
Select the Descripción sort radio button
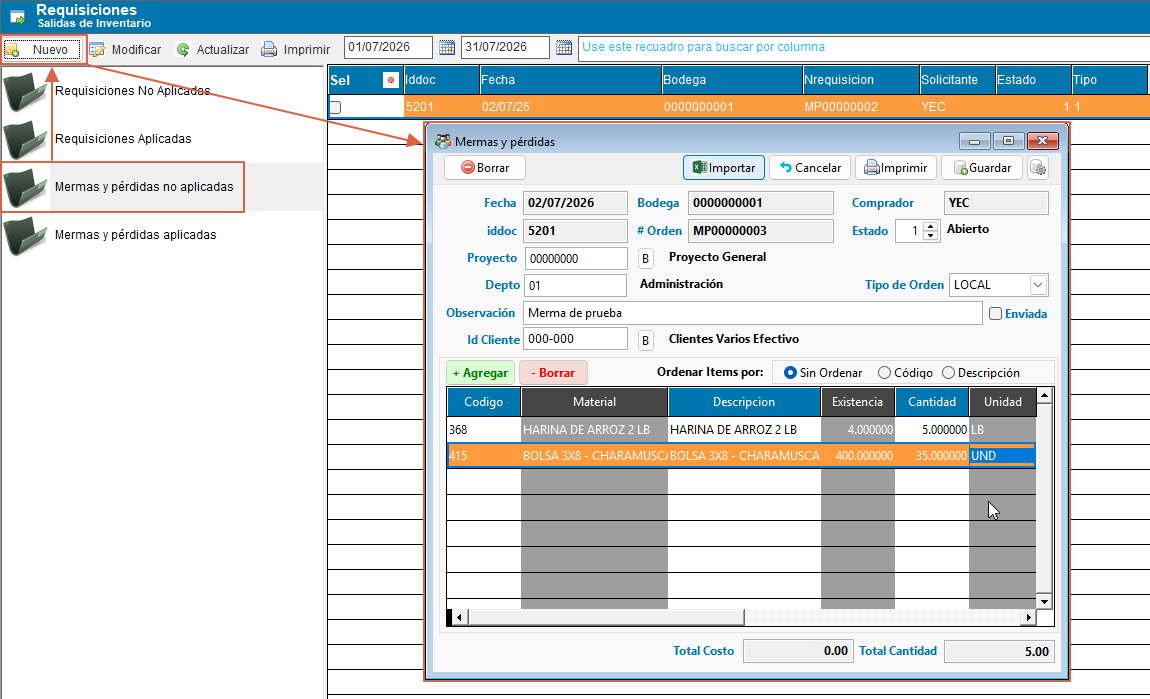tap(948, 373)
